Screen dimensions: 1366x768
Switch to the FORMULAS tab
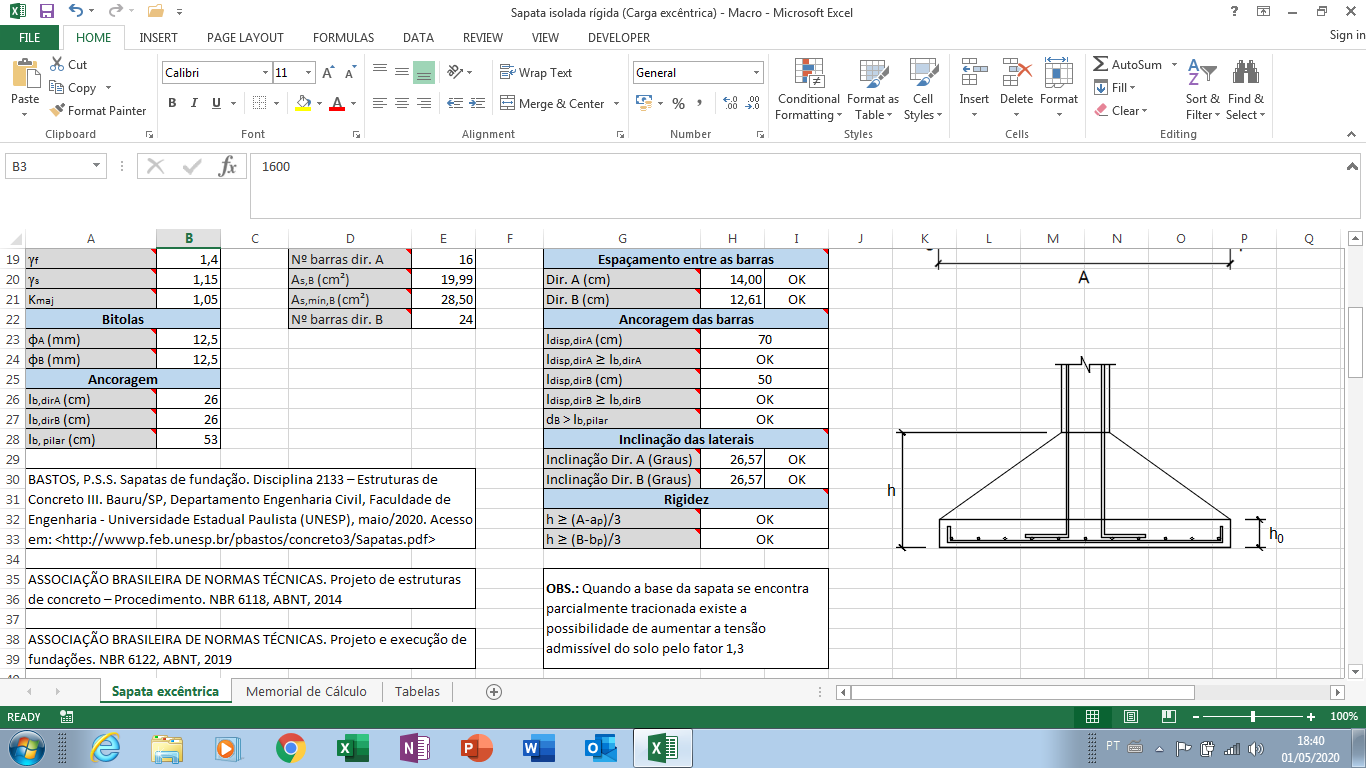coord(344,38)
